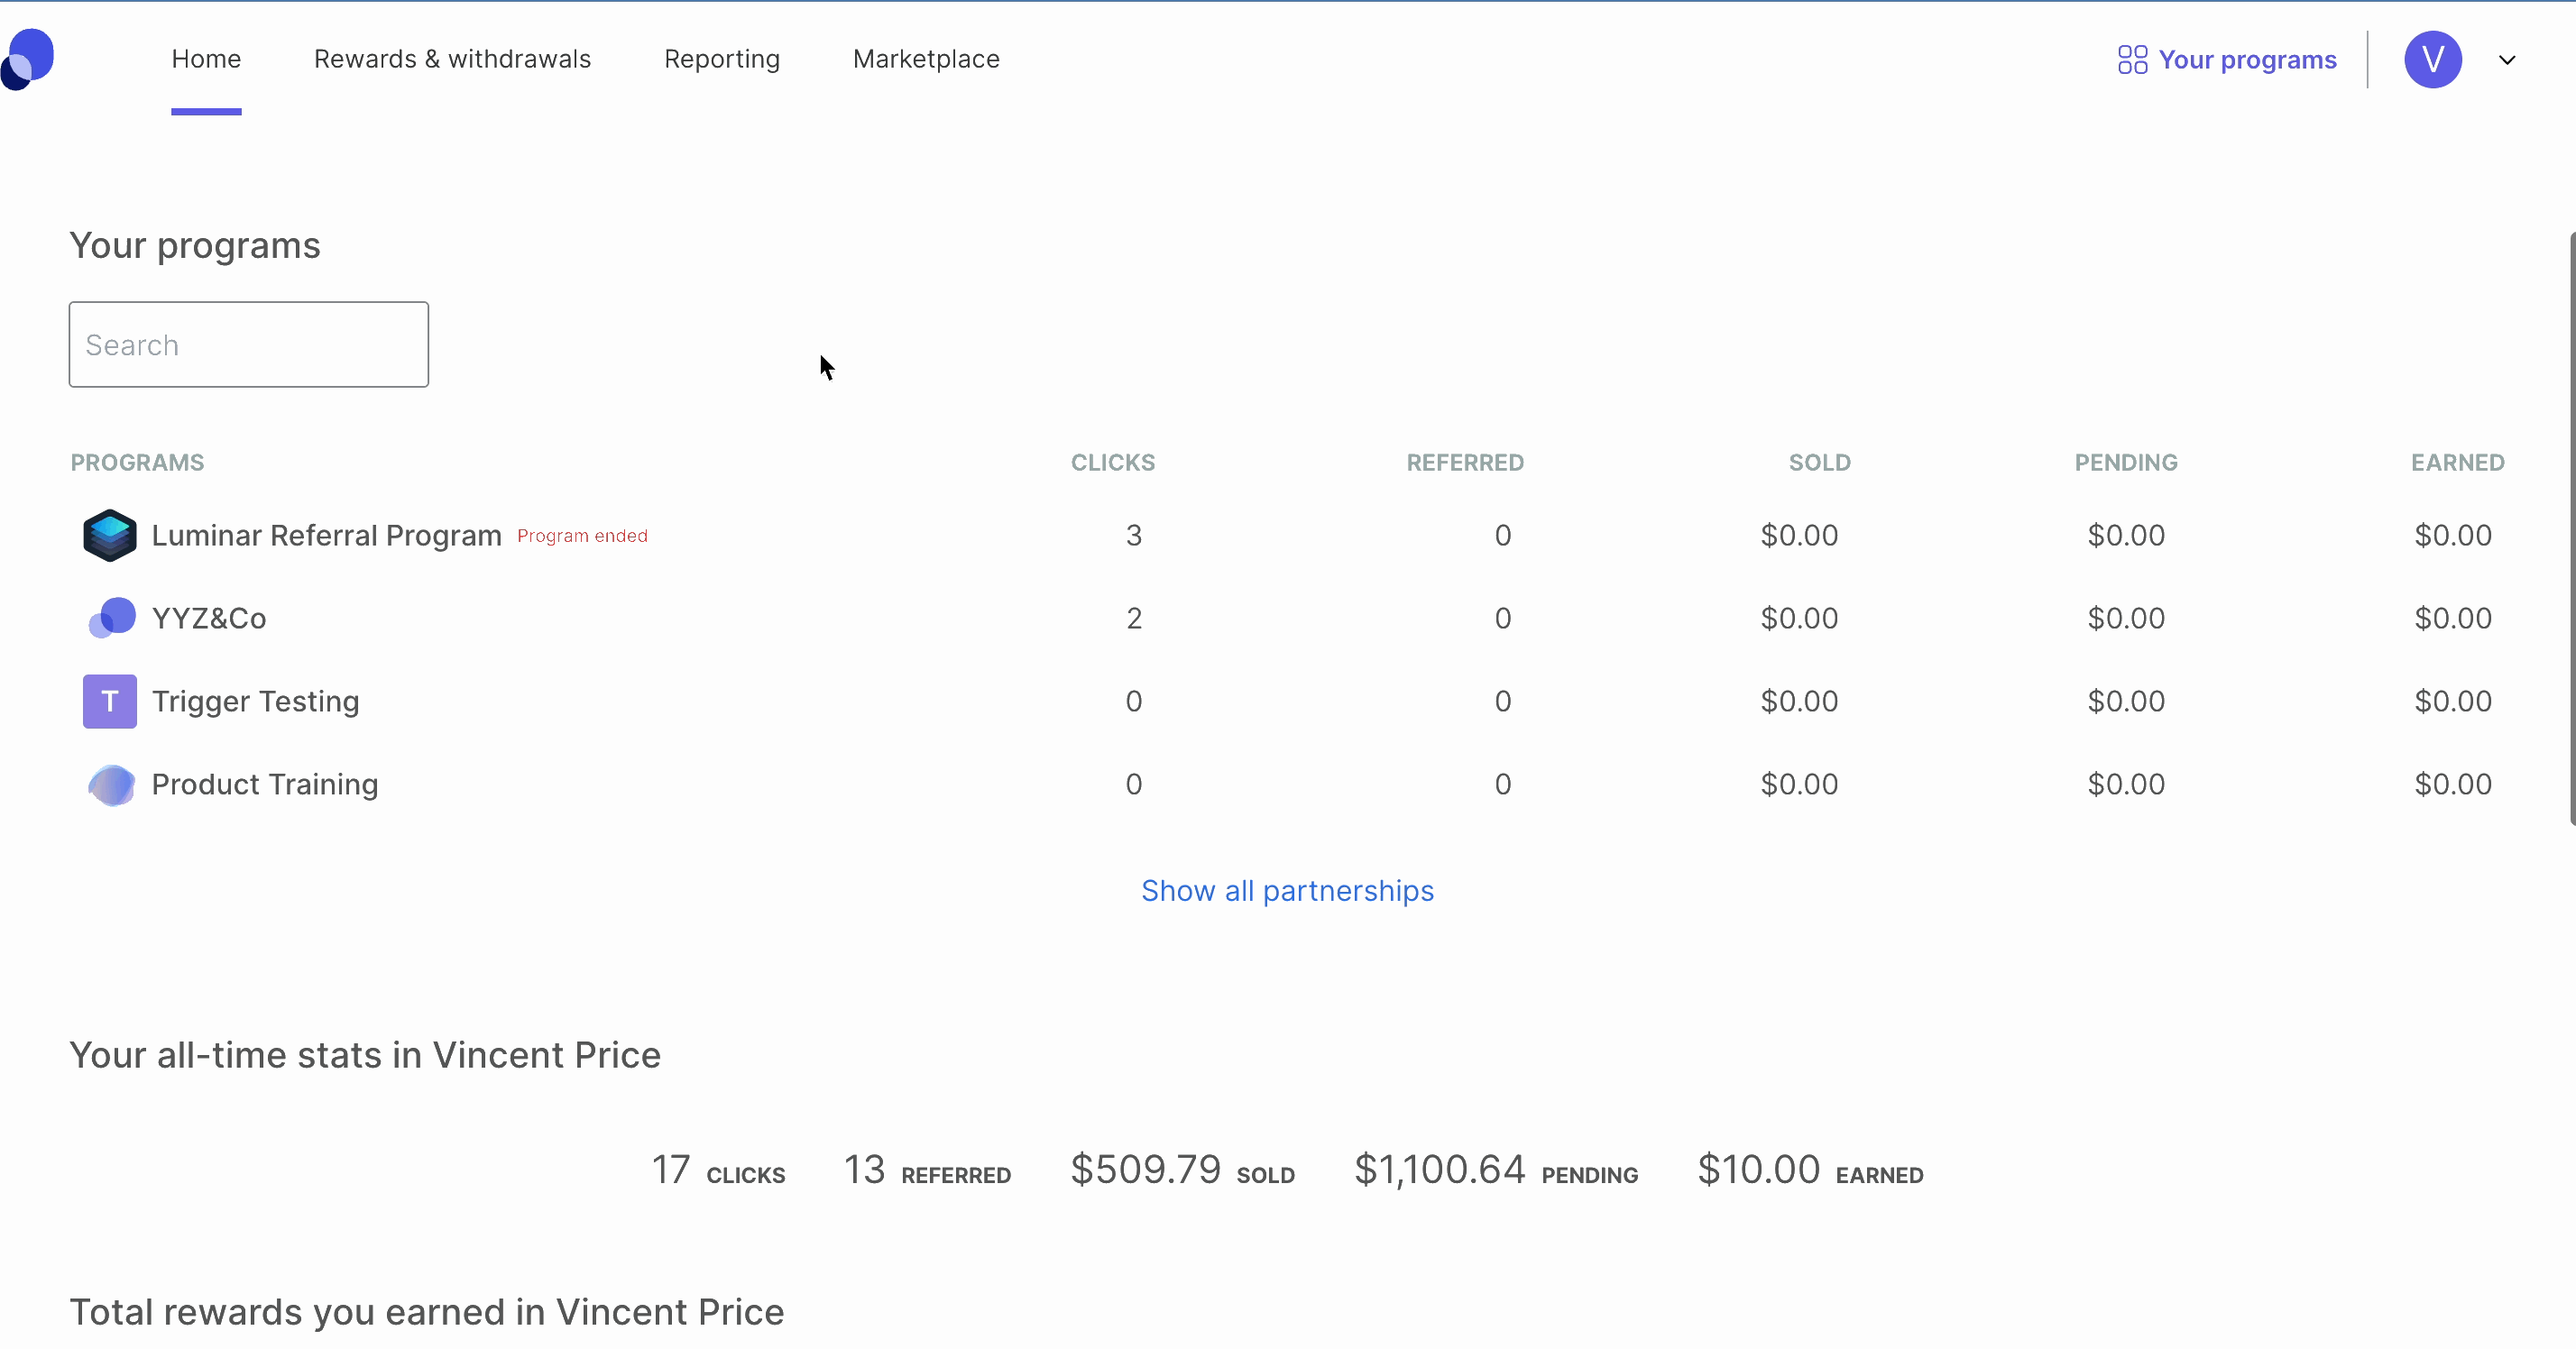Click the app logo in the top-left corner
Viewport: 2576px width, 1349px height.
[x=28, y=59]
